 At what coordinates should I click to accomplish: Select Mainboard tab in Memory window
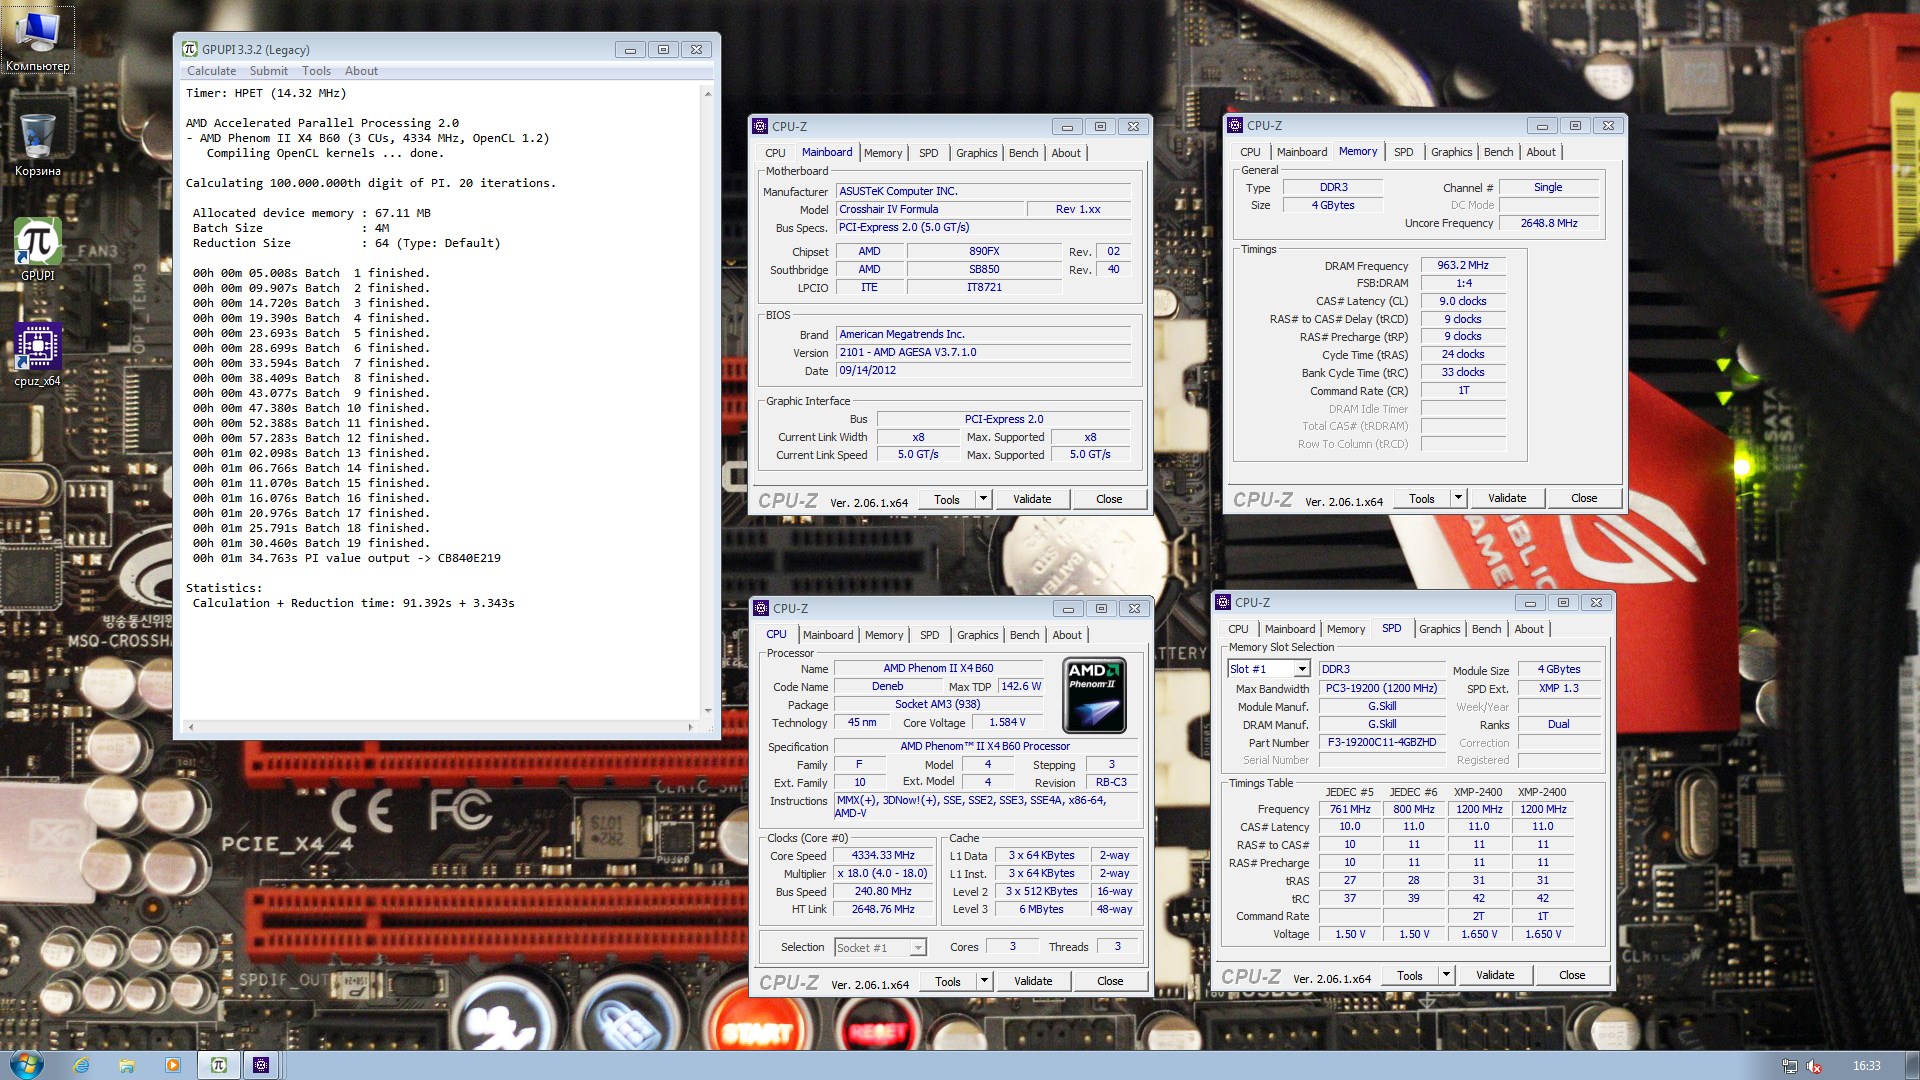click(1302, 152)
